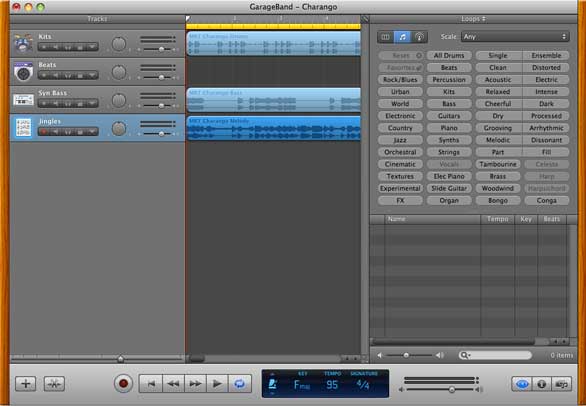Click the Jingles track pan knob
This screenshot has width=586, height=406.
pyautogui.click(x=119, y=129)
